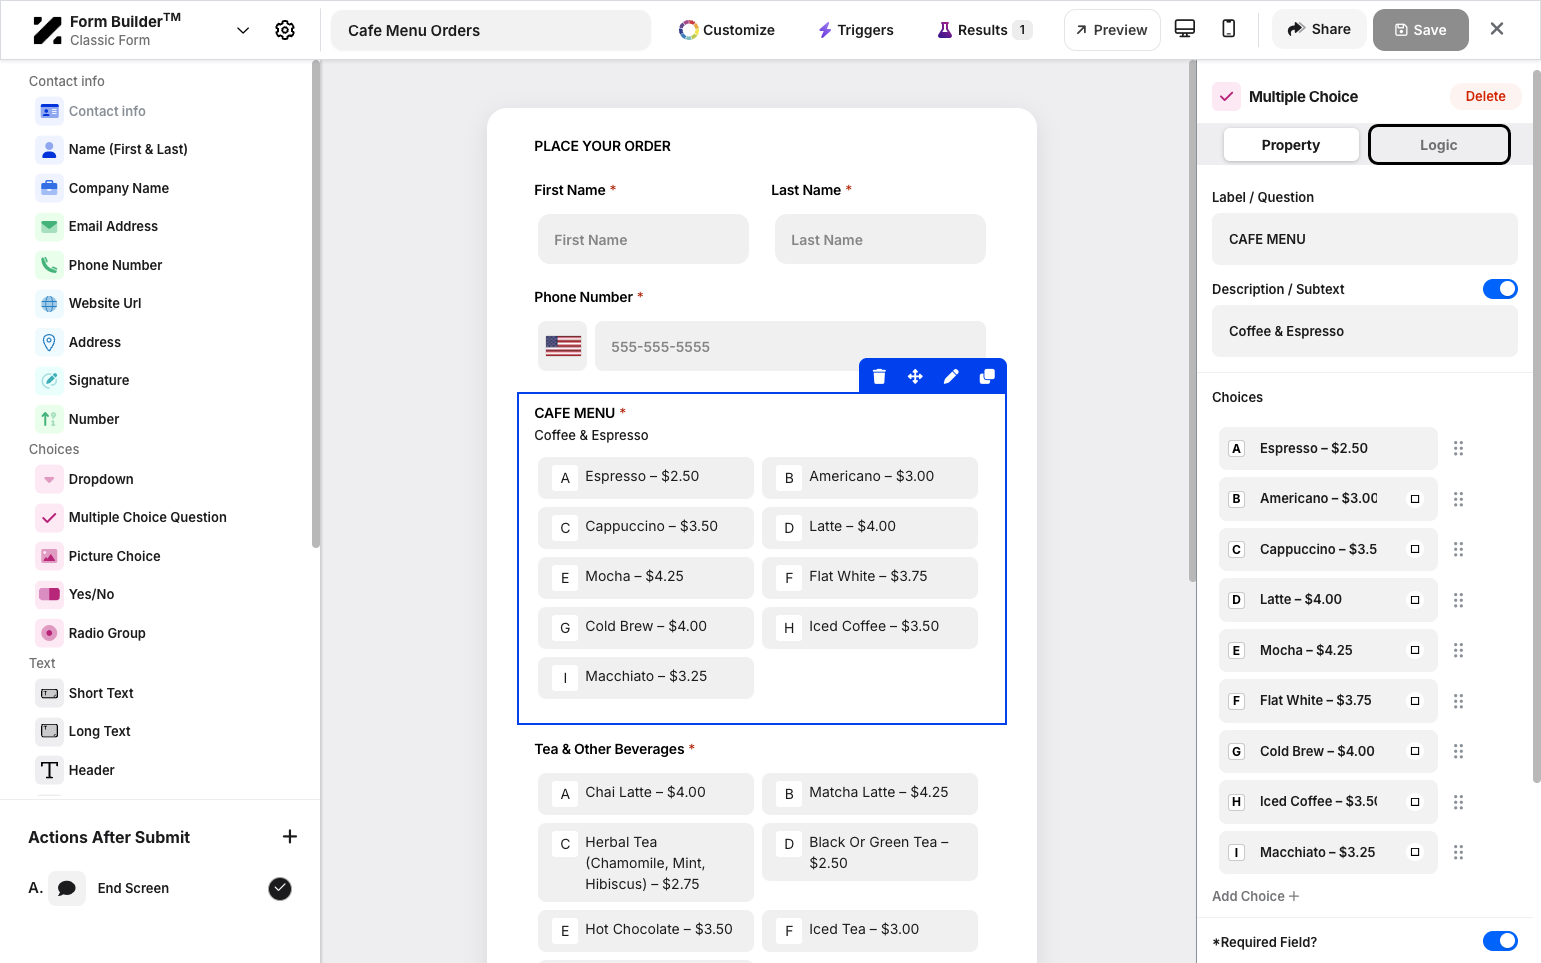
Task: Add Dropdown element
Action: [x=84, y=479]
